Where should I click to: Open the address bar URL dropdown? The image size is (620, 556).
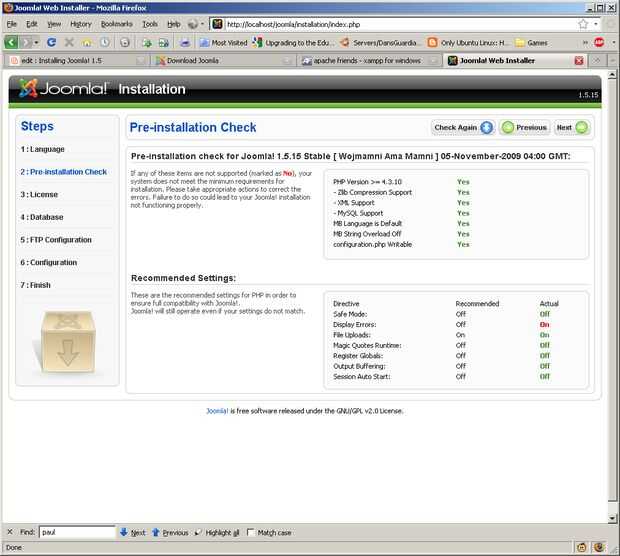point(596,24)
